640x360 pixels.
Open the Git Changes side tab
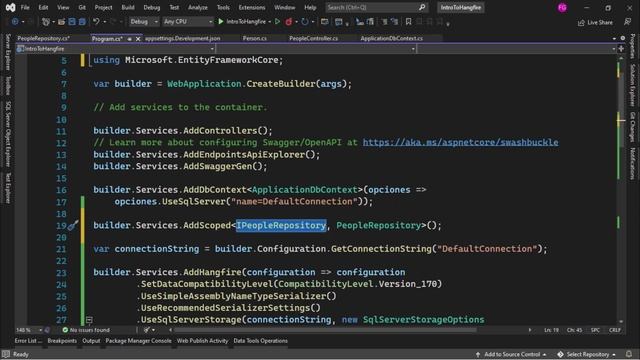633,127
